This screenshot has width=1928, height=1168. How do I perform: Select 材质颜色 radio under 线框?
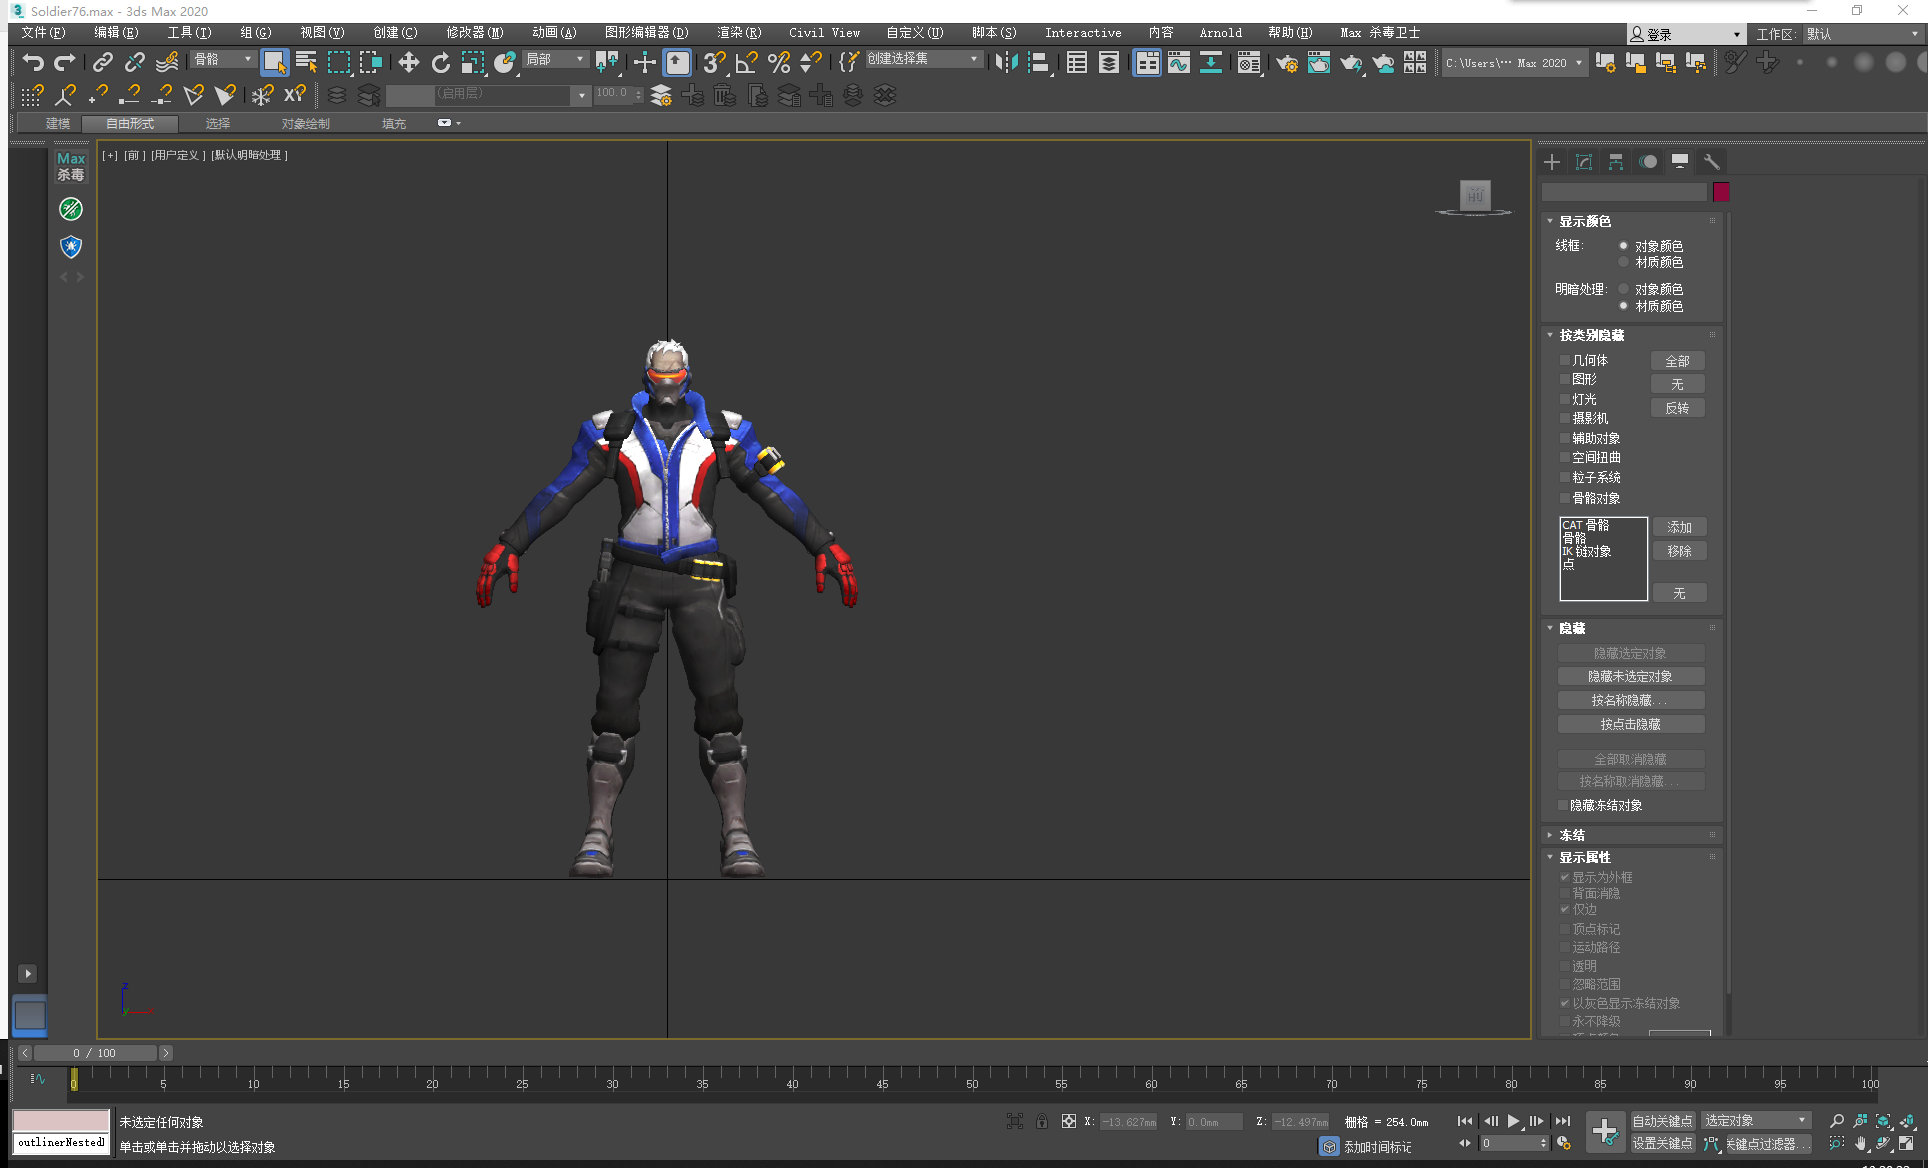[1623, 263]
